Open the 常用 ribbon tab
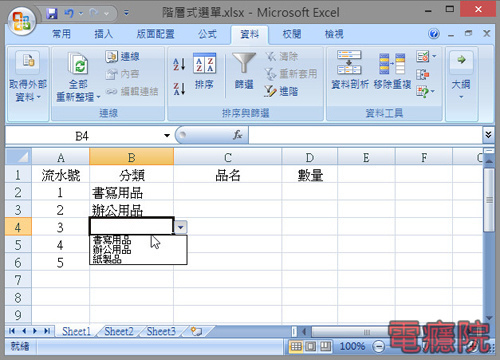 coord(61,34)
